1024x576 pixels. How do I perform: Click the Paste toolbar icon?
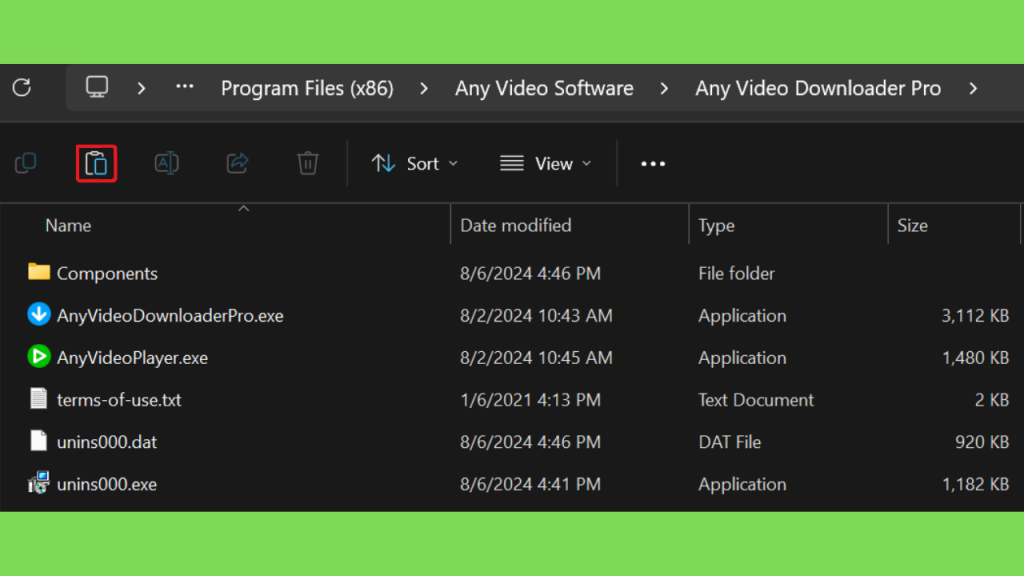coord(96,163)
